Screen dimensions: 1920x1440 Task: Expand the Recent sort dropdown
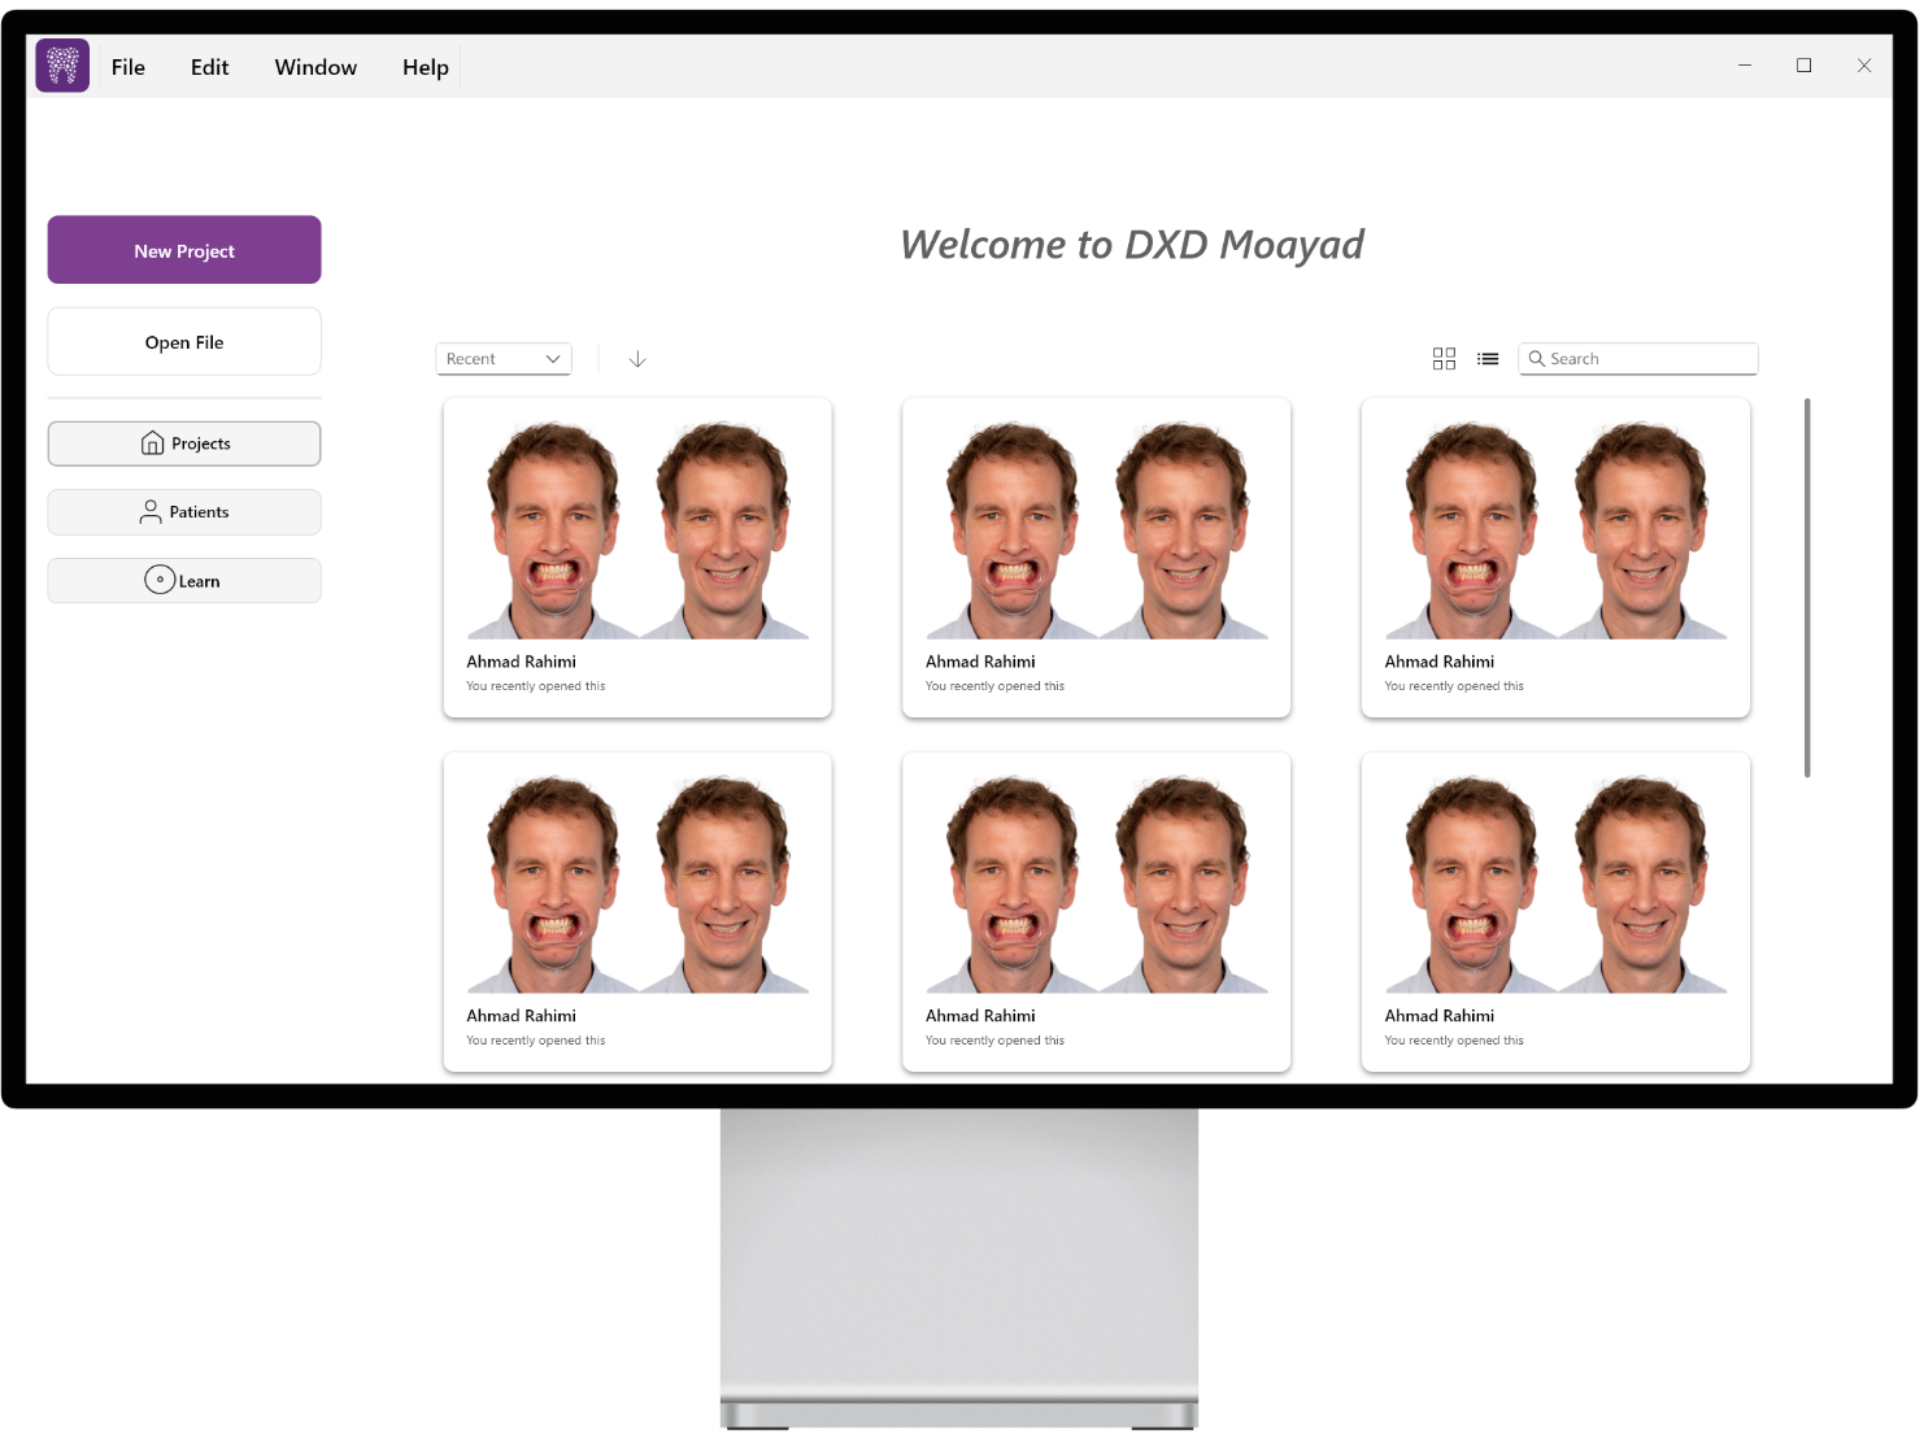[x=503, y=359]
